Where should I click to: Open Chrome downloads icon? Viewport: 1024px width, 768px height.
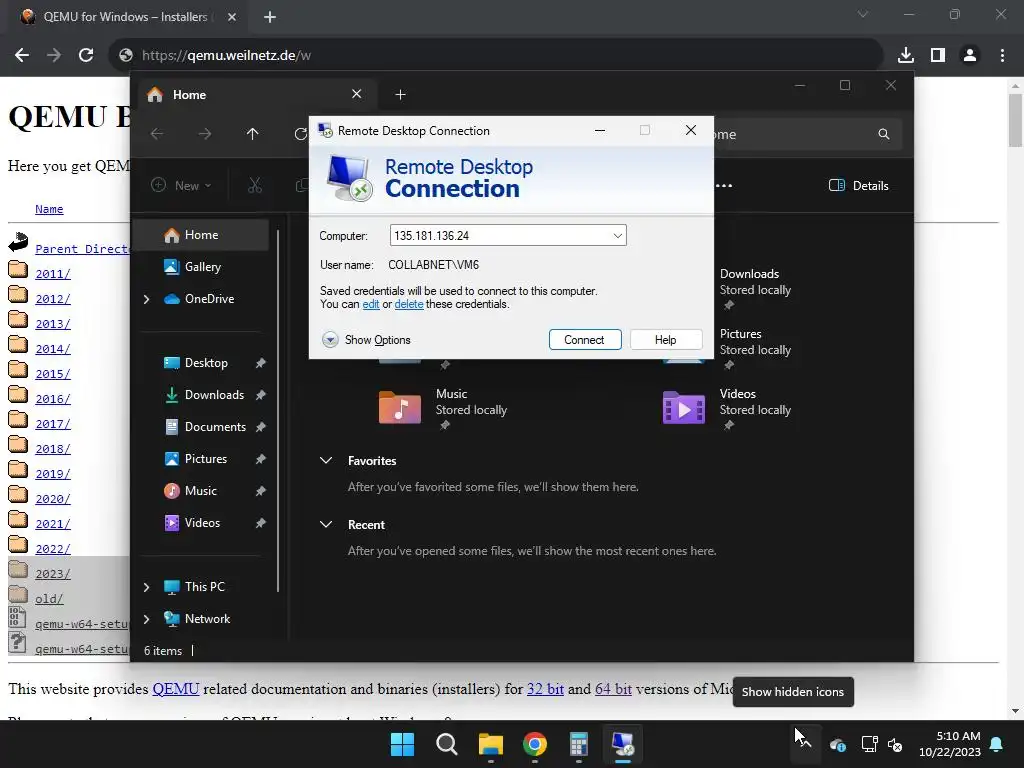(905, 55)
